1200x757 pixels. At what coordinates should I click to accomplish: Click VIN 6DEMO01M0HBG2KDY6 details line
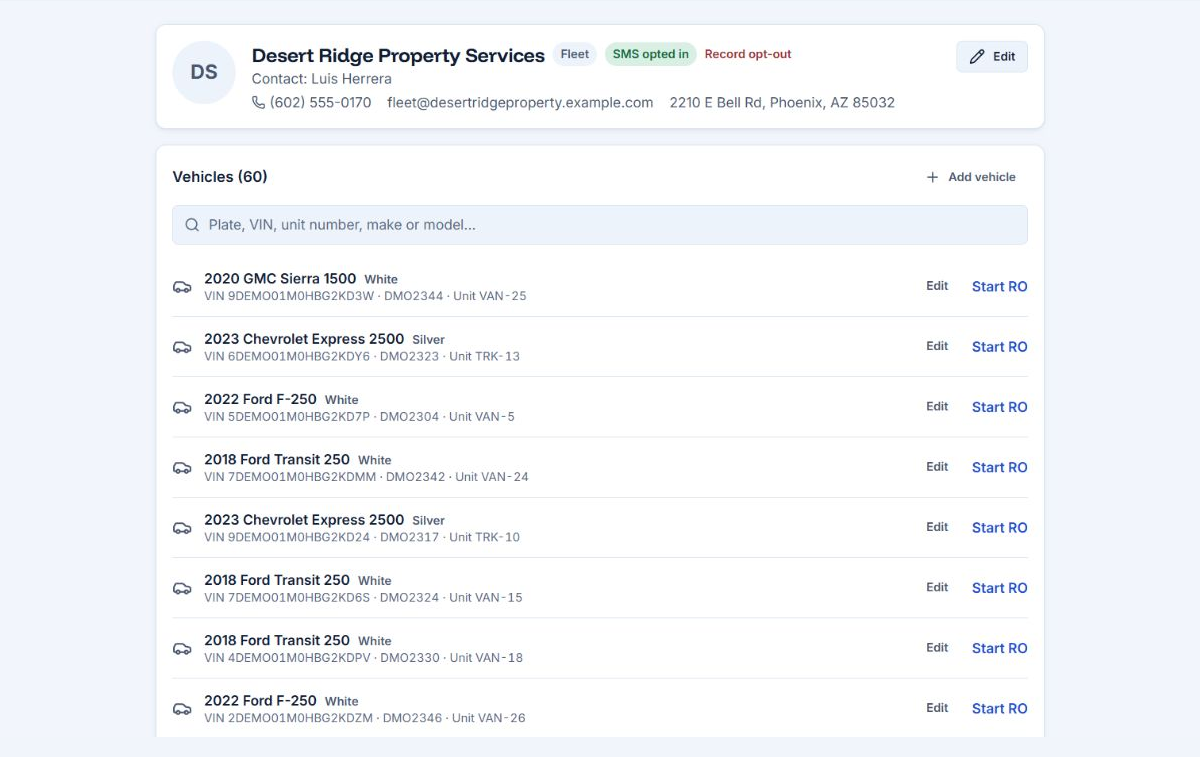coord(362,356)
